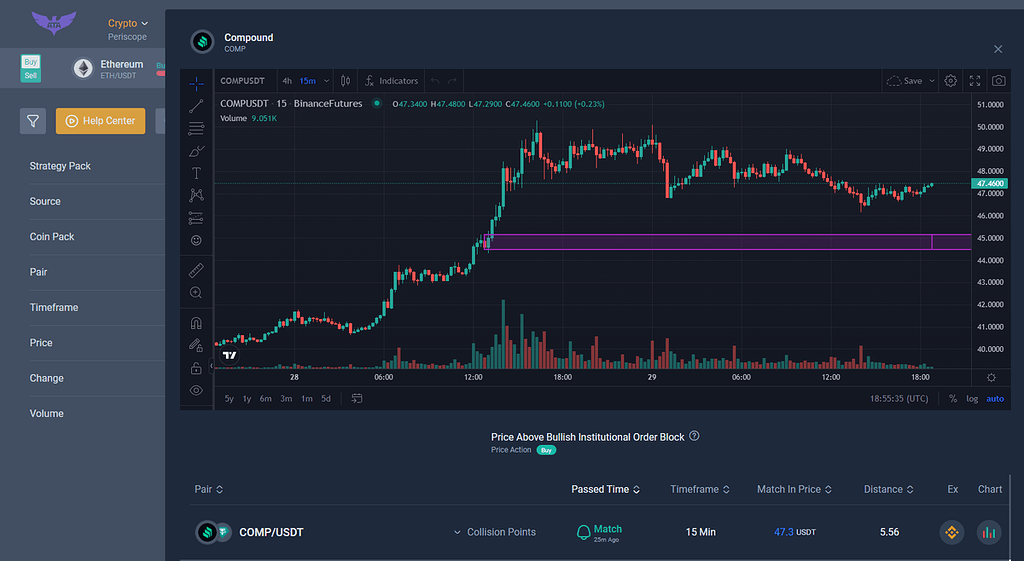Viewport: 1024px width, 561px height.
Task: Close the Compound chart panel
Action: point(998,49)
